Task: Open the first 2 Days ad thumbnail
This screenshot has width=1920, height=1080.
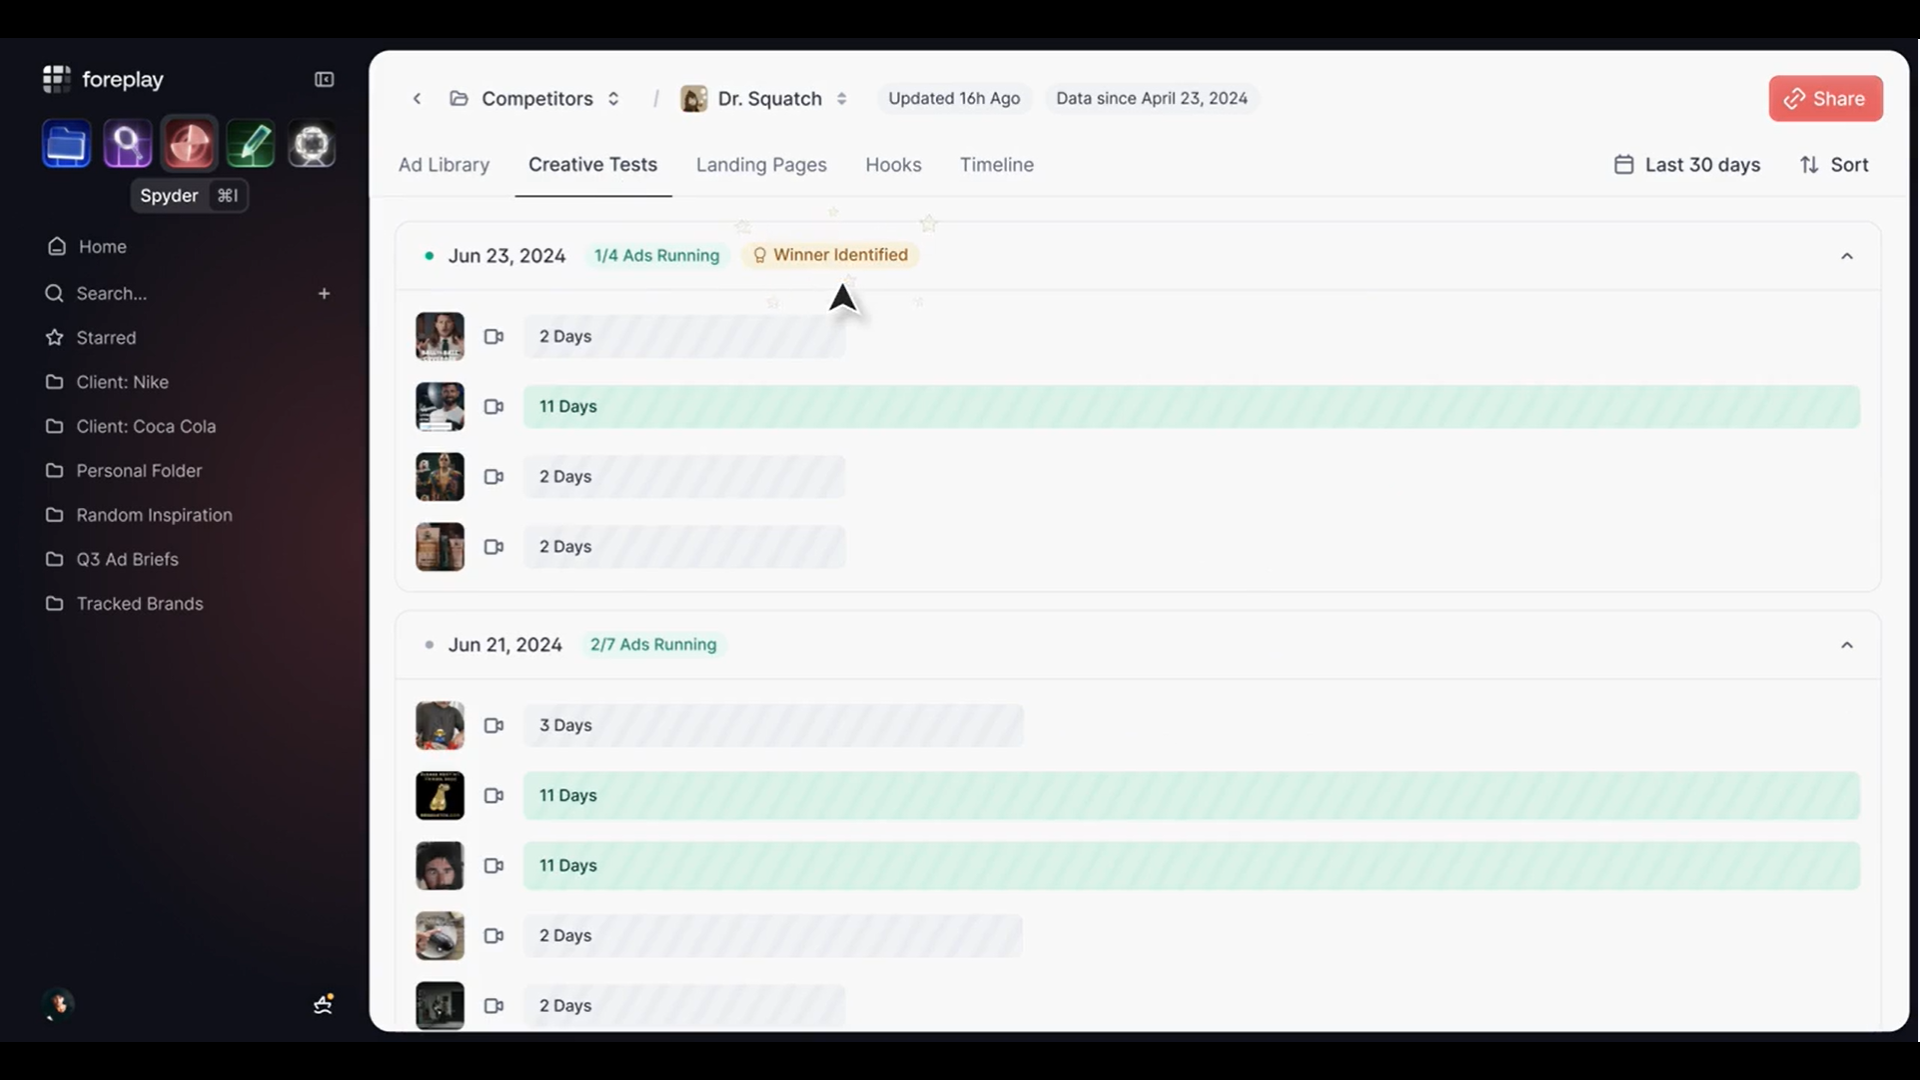Action: tap(440, 336)
